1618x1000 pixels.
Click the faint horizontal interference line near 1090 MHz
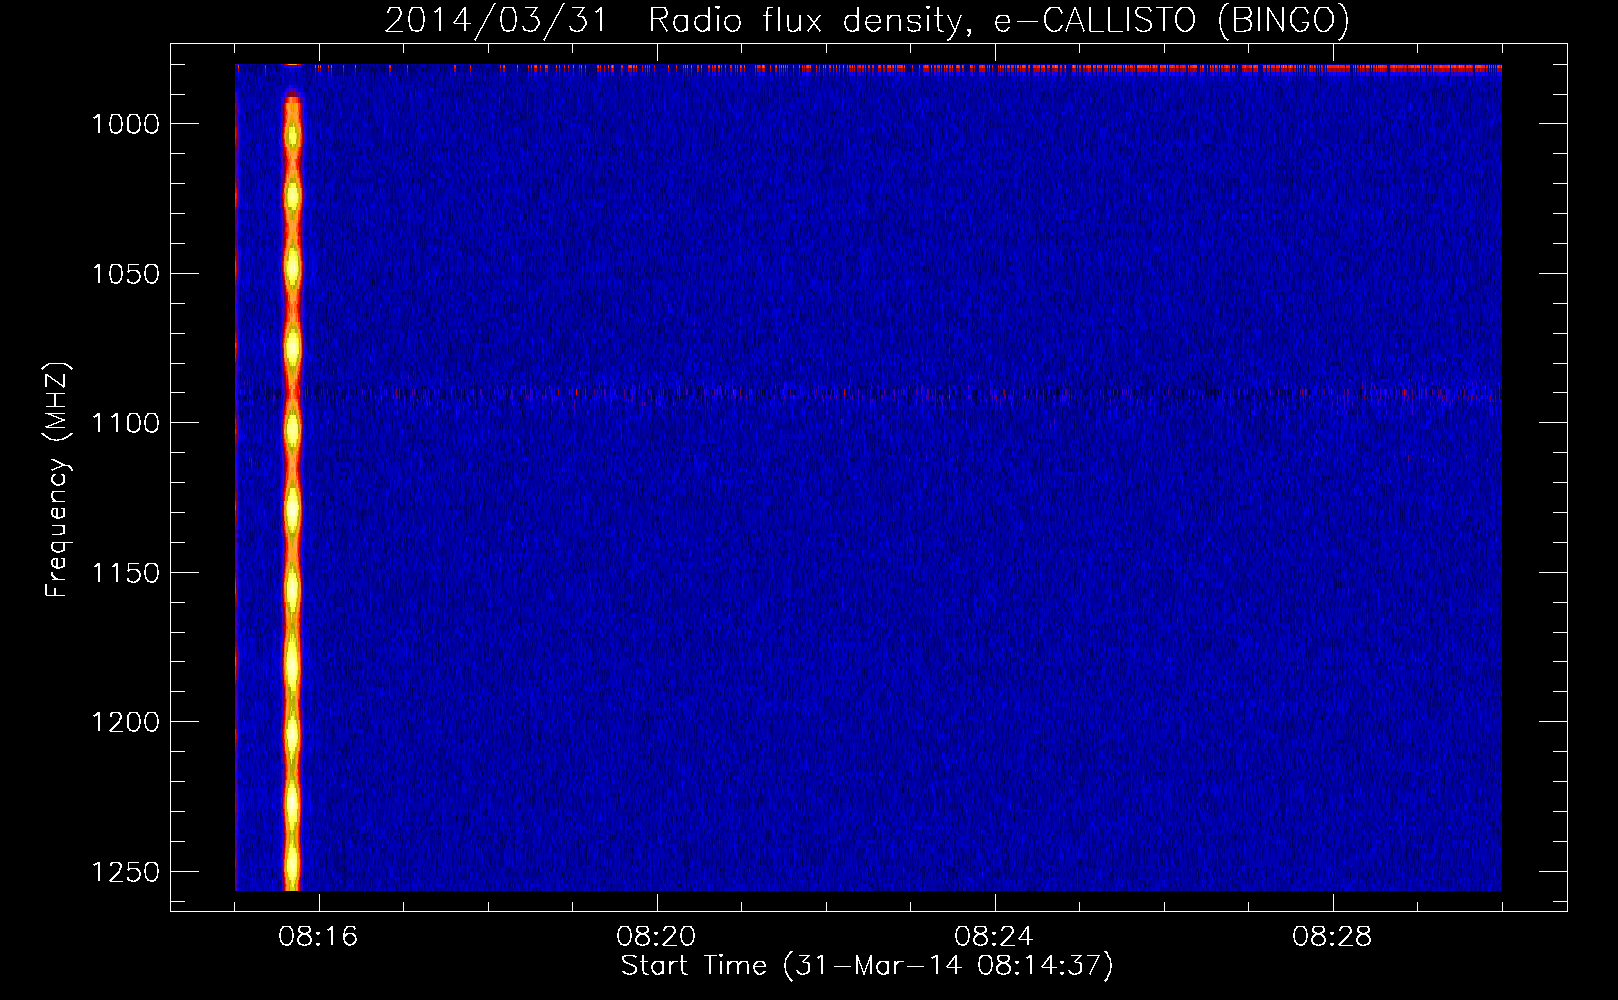pyautogui.click(x=868, y=393)
